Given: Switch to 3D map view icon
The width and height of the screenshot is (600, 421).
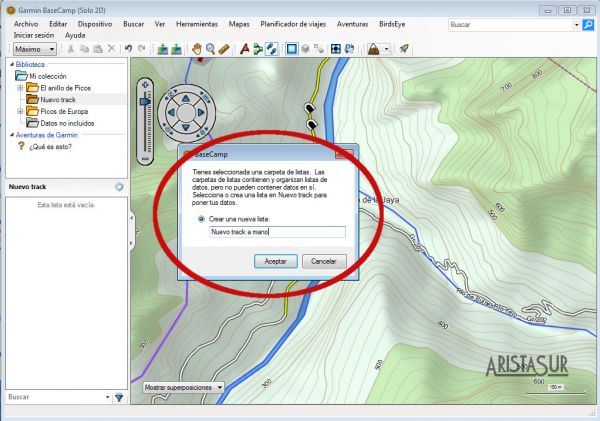Looking at the screenshot, I should pyautogui.click(x=305, y=49).
